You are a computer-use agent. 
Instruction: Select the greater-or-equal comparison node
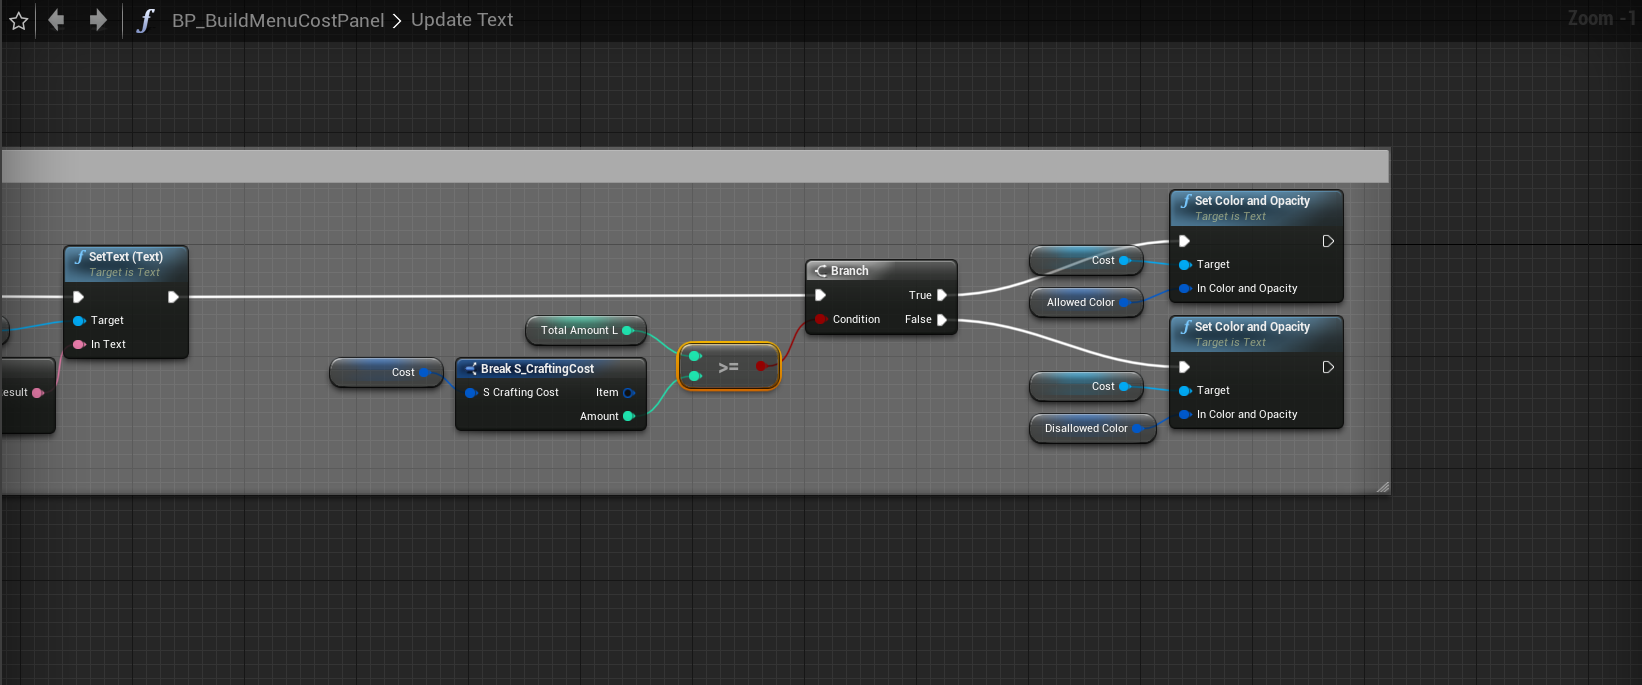click(728, 367)
